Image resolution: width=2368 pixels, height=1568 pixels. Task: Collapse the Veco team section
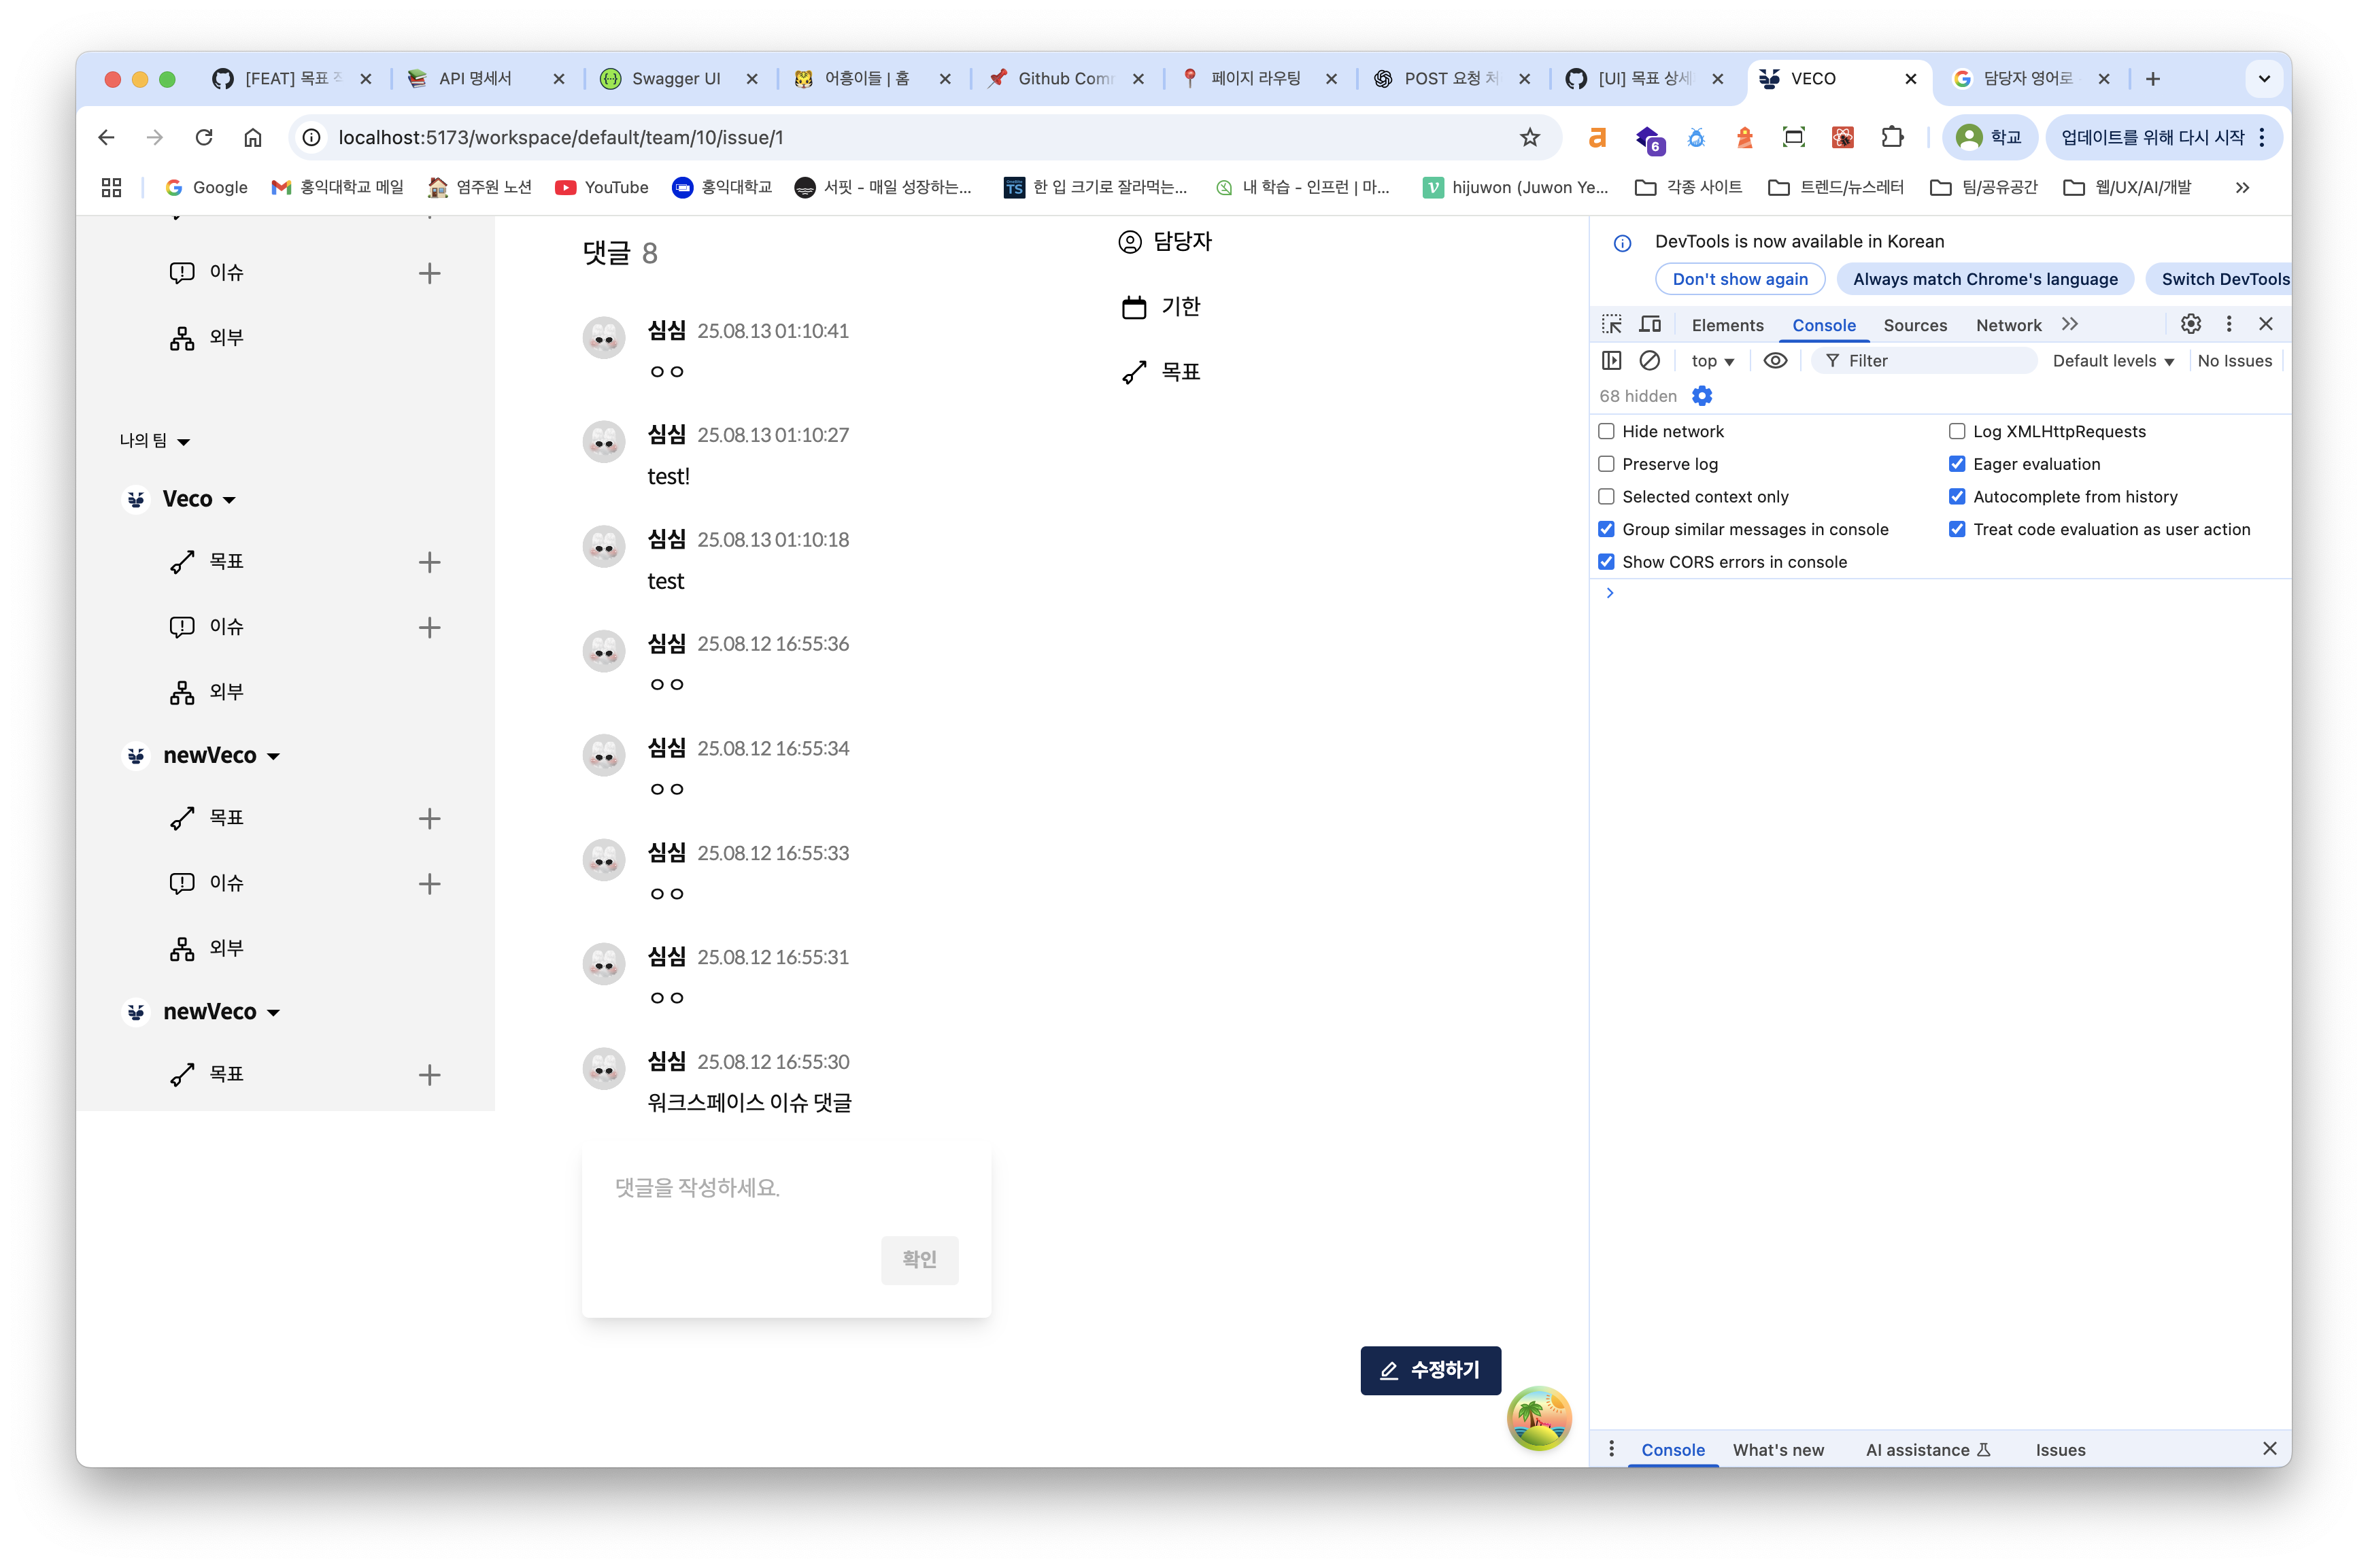pos(229,499)
